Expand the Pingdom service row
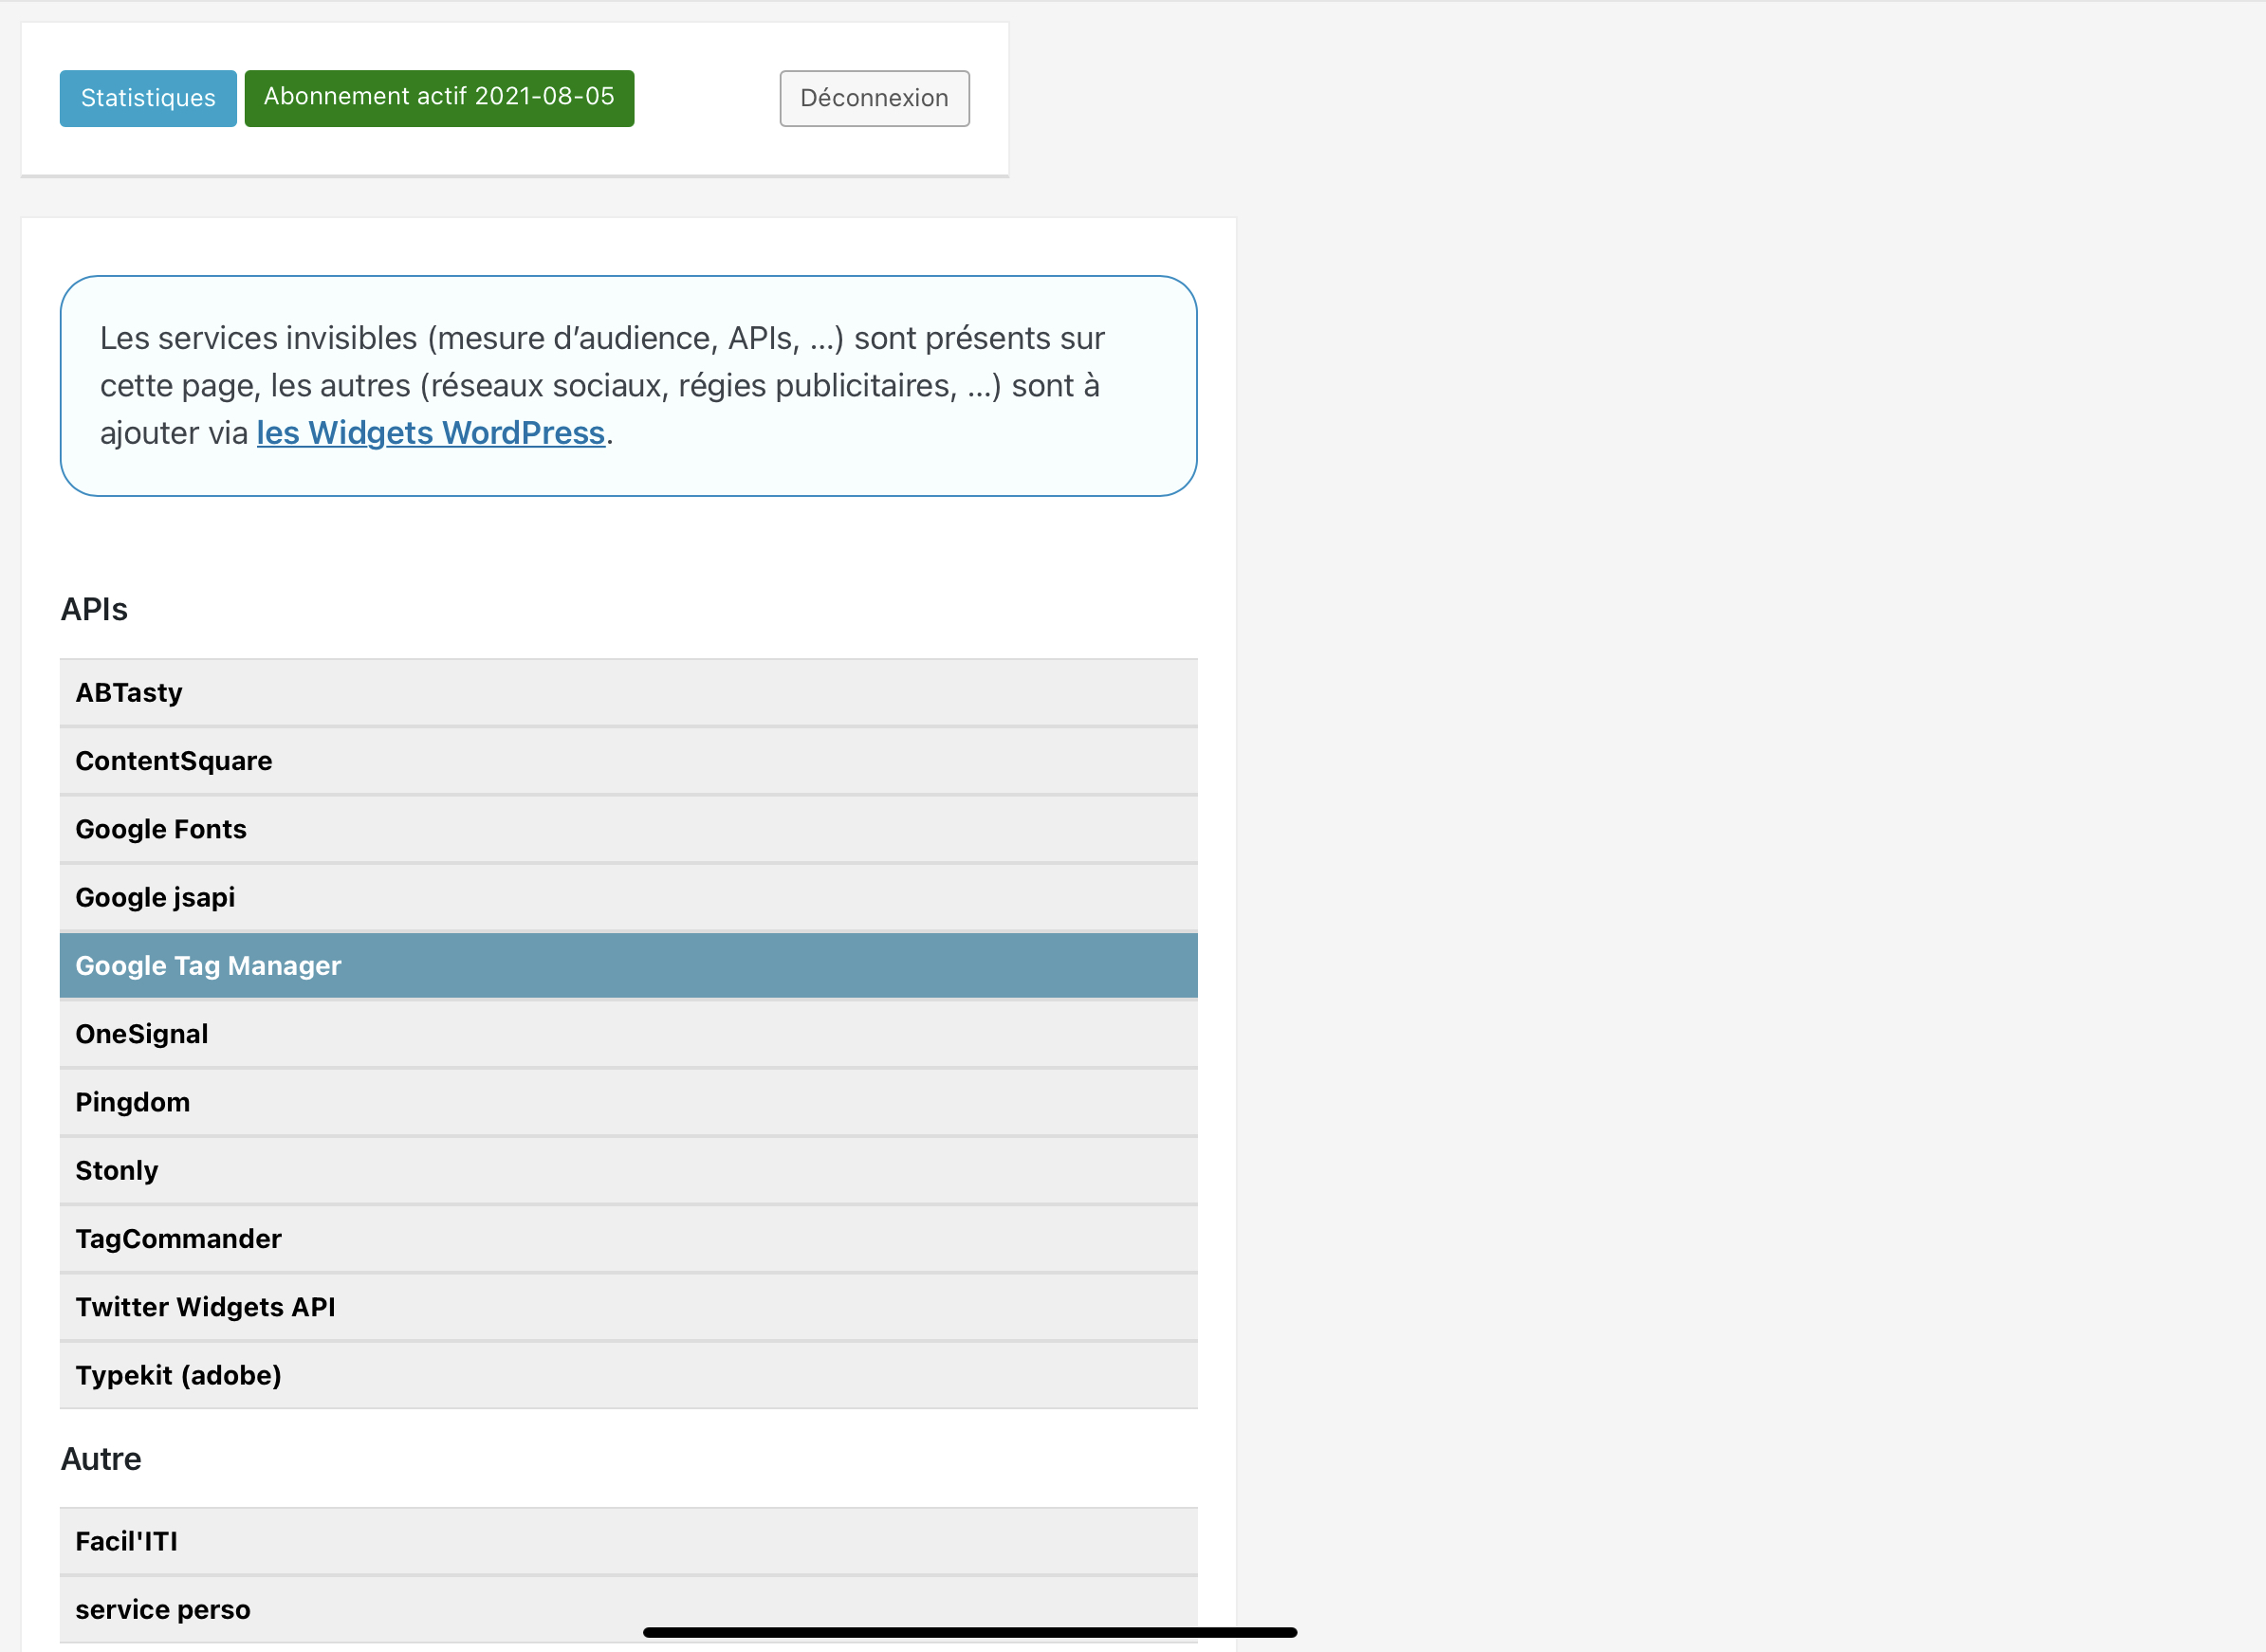 628,1102
